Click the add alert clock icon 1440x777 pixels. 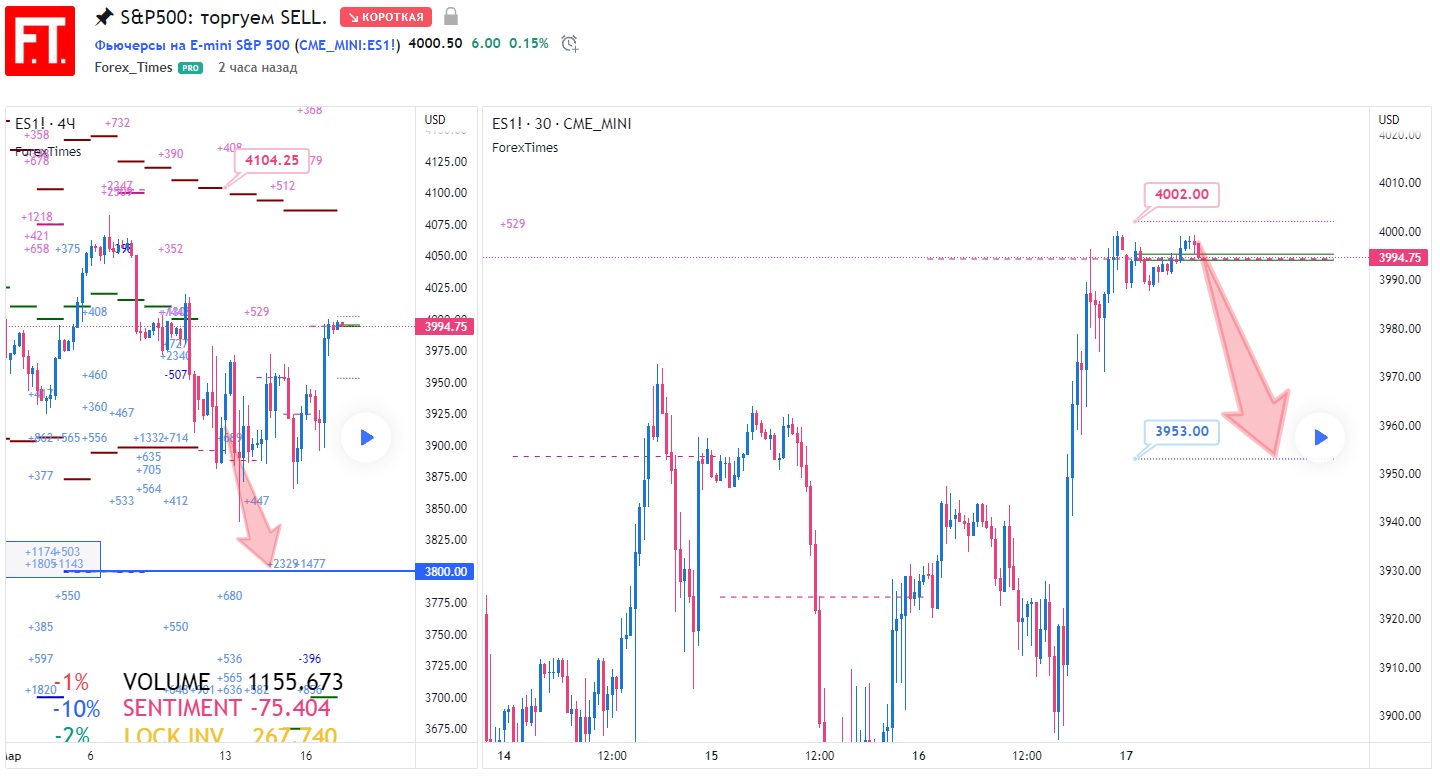coord(570,44)
